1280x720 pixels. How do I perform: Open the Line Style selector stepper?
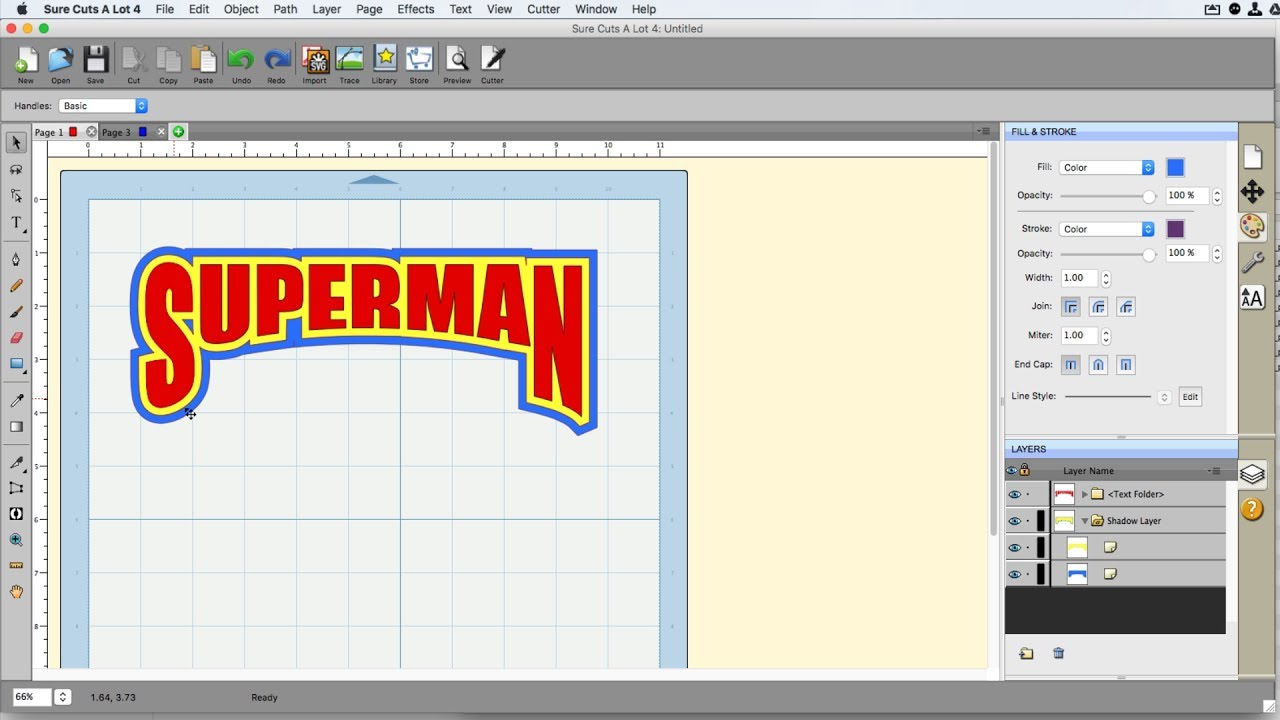click(1164, 397)
